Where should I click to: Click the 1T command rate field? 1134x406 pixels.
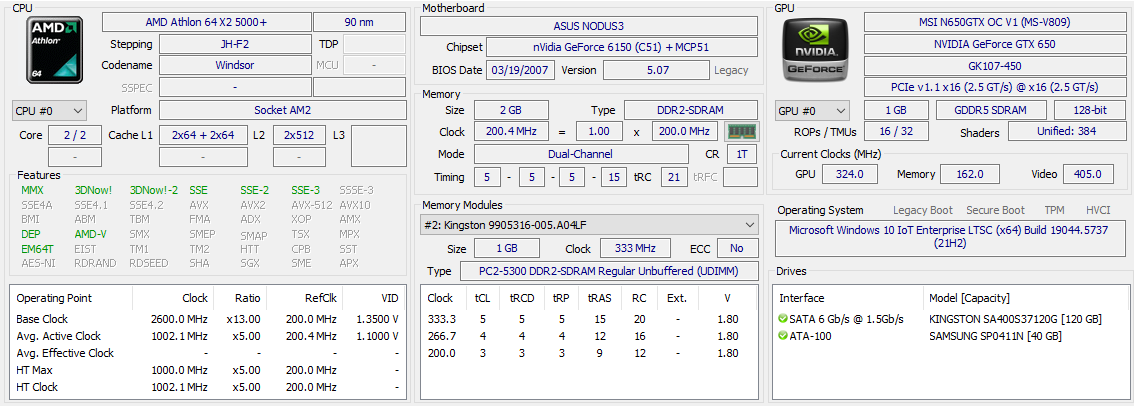742,154
